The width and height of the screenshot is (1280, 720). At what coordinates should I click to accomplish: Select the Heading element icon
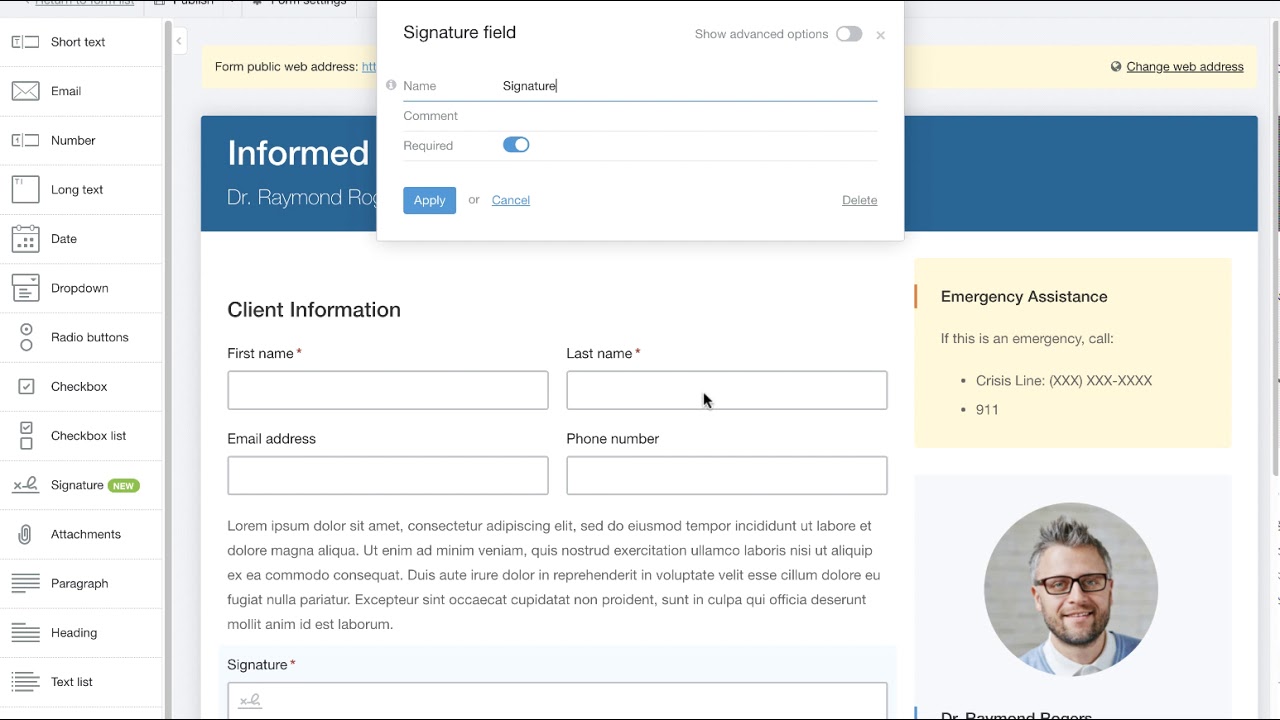coord(26,633)
